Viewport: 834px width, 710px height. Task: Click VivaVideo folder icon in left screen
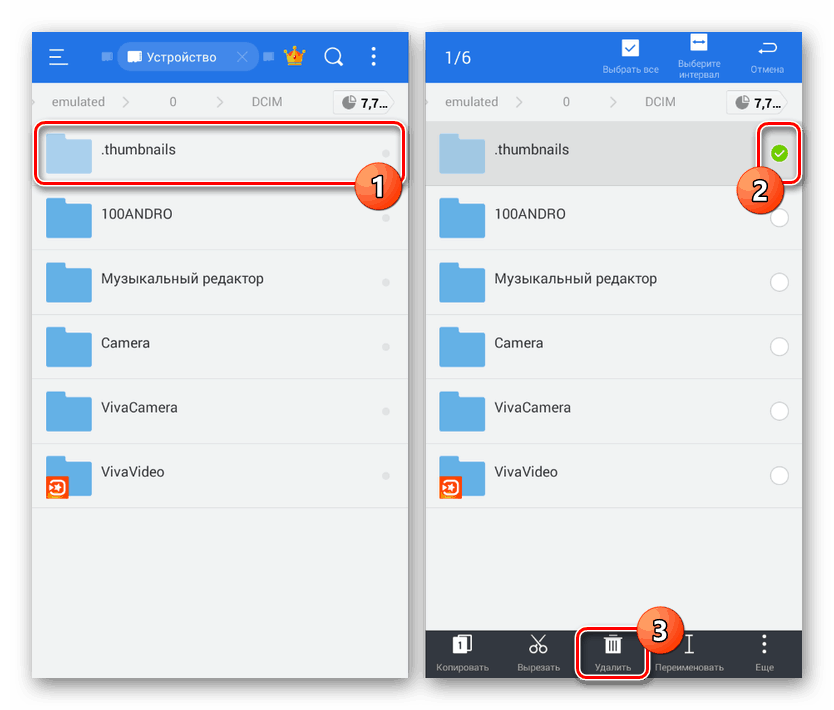click(x=69, y=477)
